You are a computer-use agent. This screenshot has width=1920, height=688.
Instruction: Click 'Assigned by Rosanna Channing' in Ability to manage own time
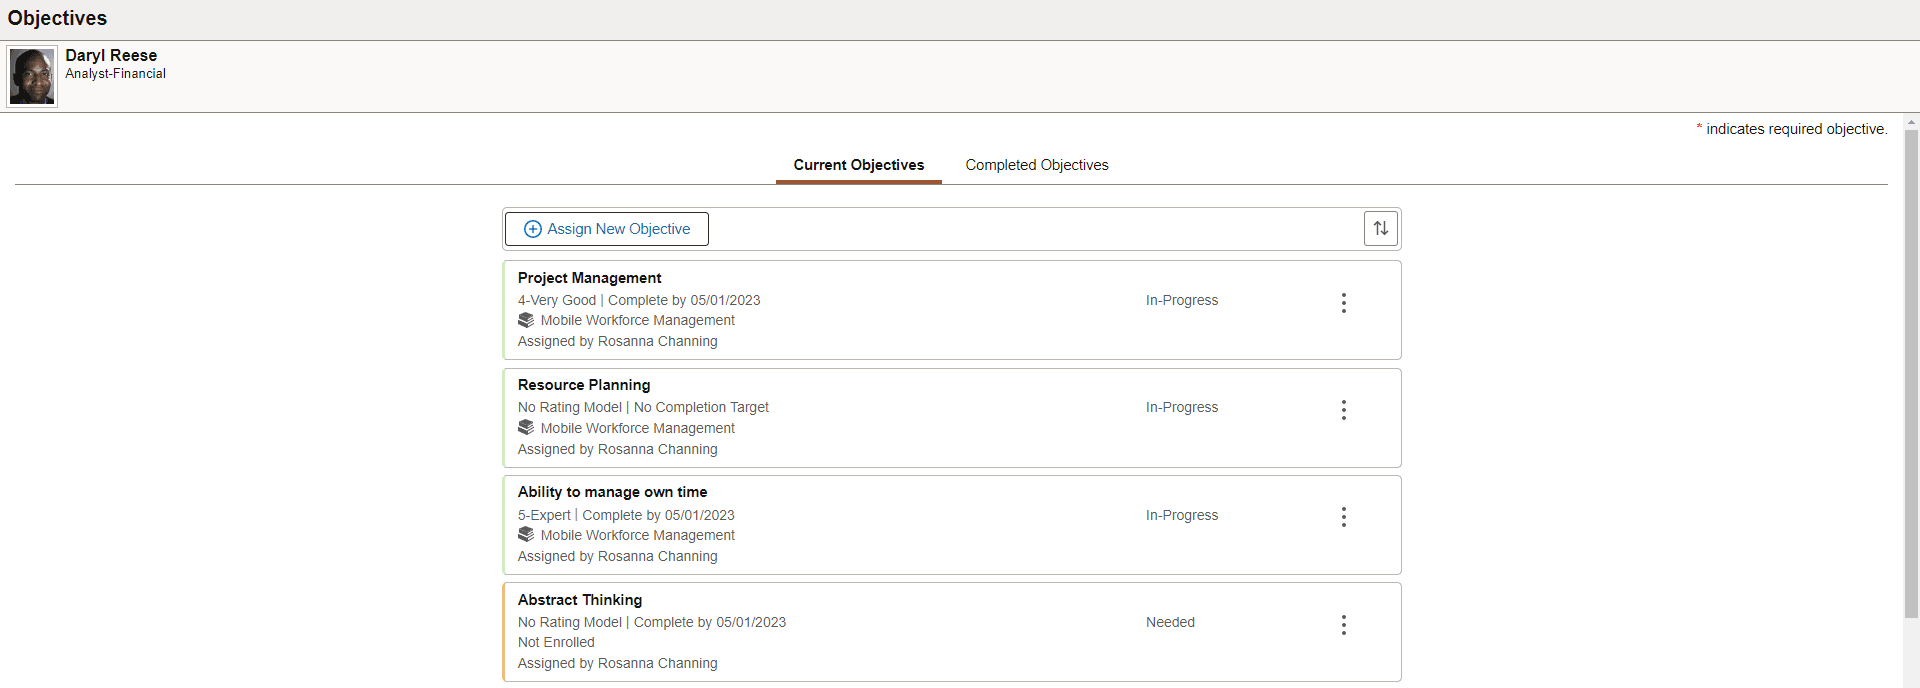(x=618, y=556)
